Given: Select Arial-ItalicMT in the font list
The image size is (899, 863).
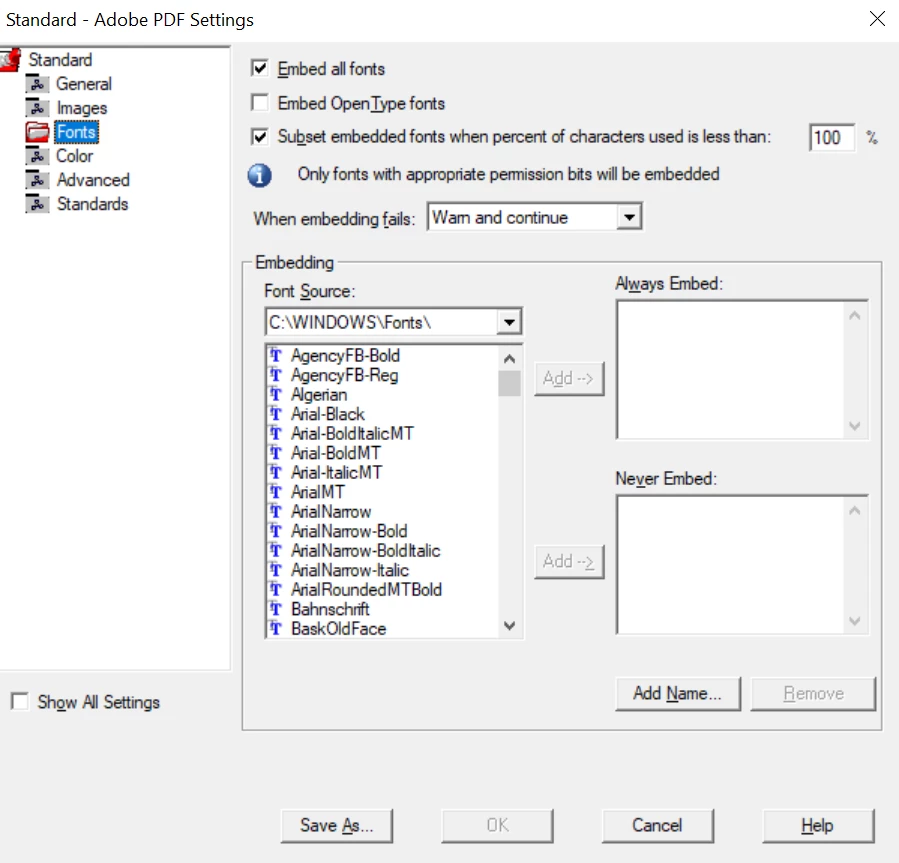Looking at the screenshot, I should click(337, 472).
